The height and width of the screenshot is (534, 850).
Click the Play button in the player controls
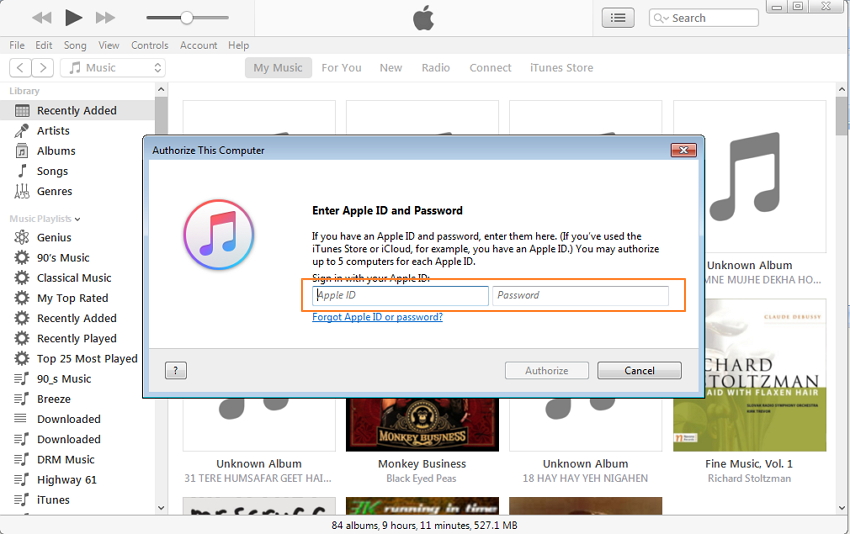click(73, 17)
